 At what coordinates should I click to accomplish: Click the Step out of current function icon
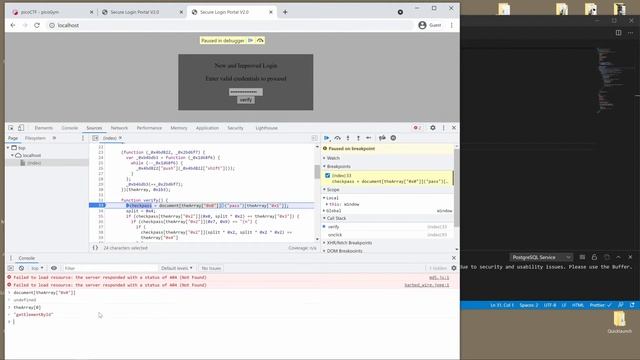click(358, 138)
